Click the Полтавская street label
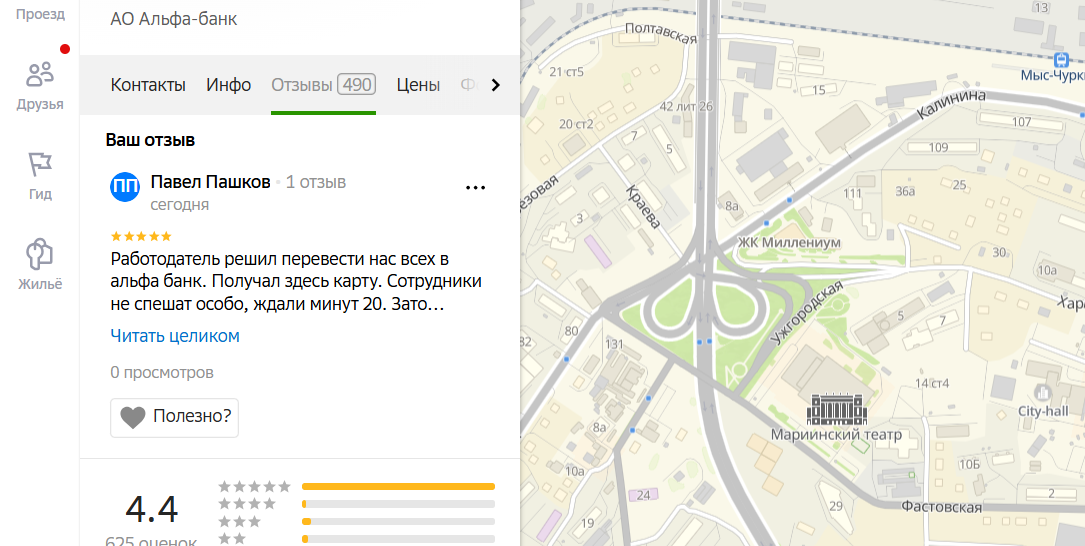This screenshot has width=1085, height=546. point(661,33)
